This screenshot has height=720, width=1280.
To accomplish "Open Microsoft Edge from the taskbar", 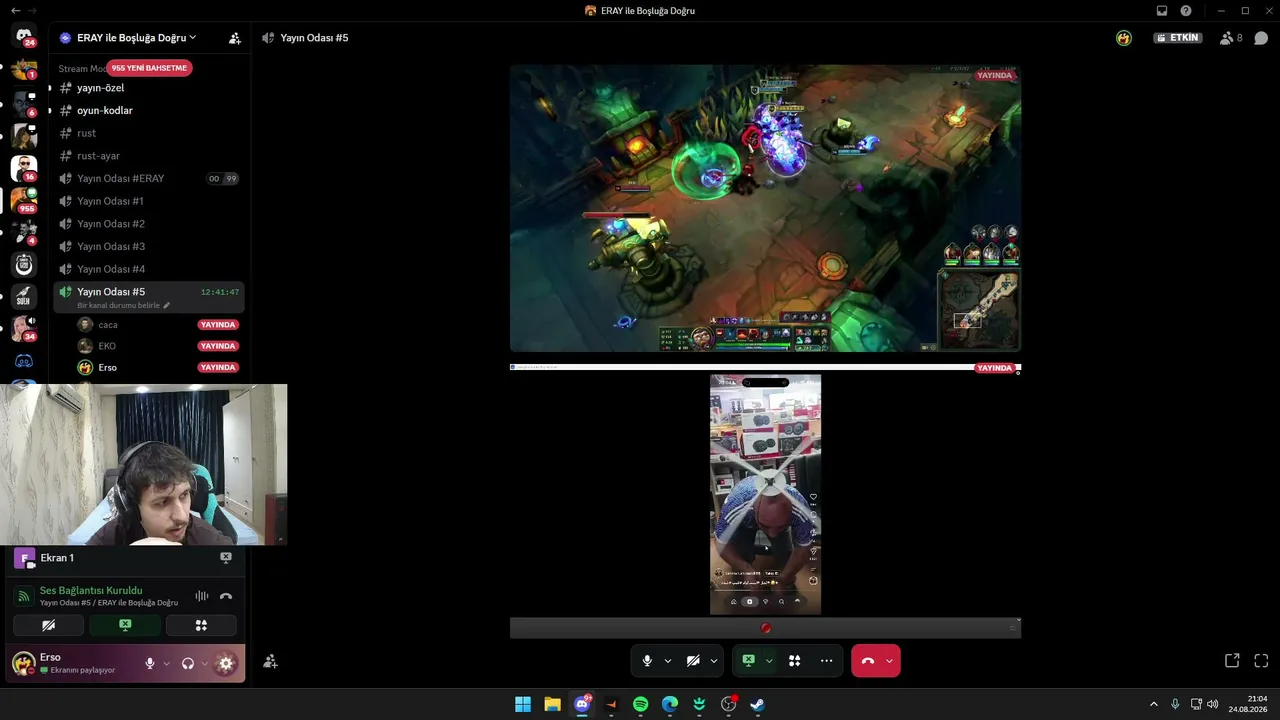I will tap(670, 704).
